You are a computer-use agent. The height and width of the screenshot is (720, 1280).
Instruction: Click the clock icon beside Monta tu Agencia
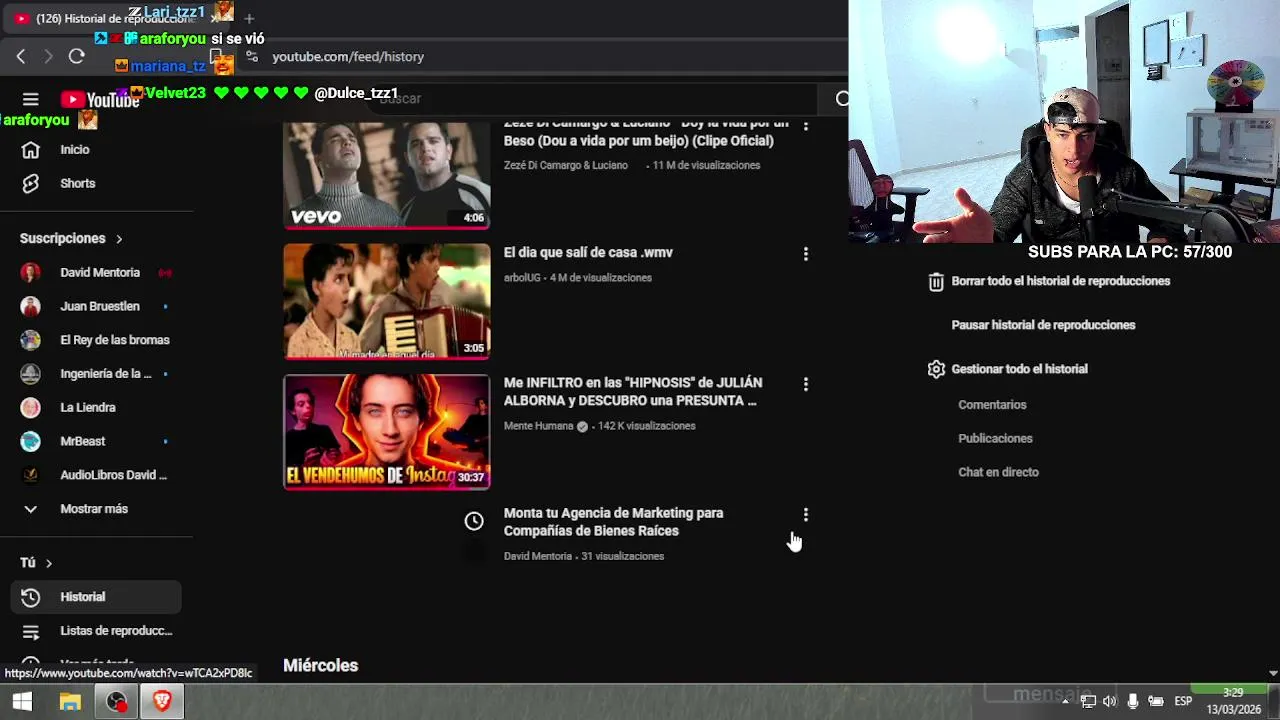(x=474, y=521)
